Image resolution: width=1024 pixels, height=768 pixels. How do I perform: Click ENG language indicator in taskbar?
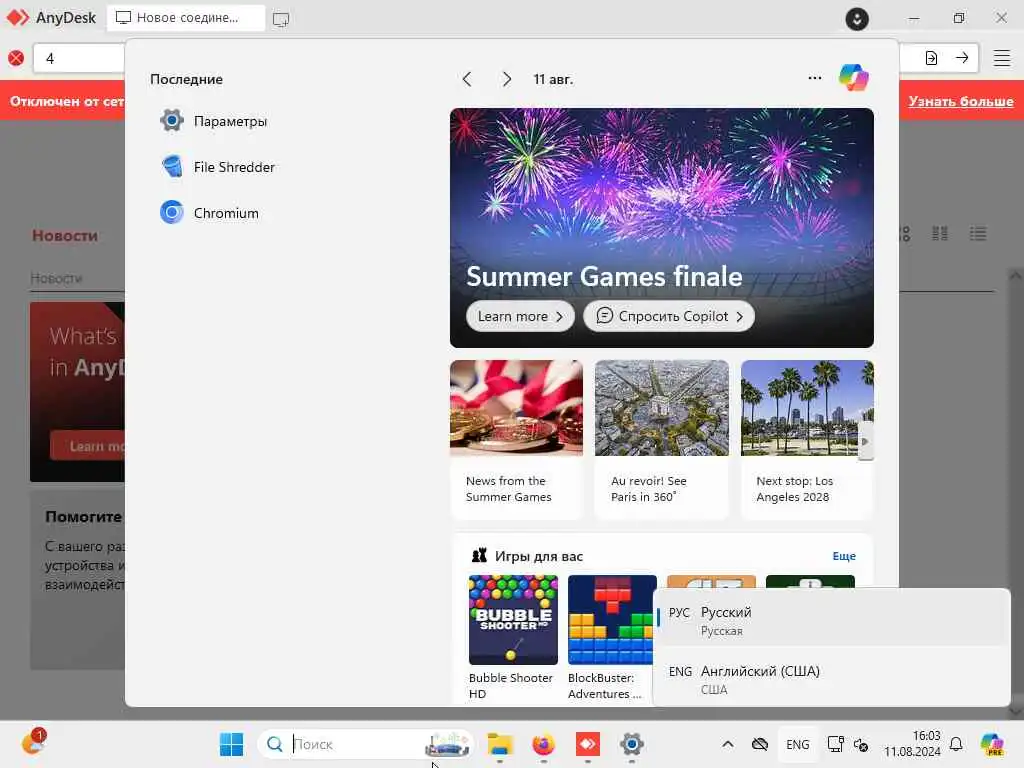[797, 744]
